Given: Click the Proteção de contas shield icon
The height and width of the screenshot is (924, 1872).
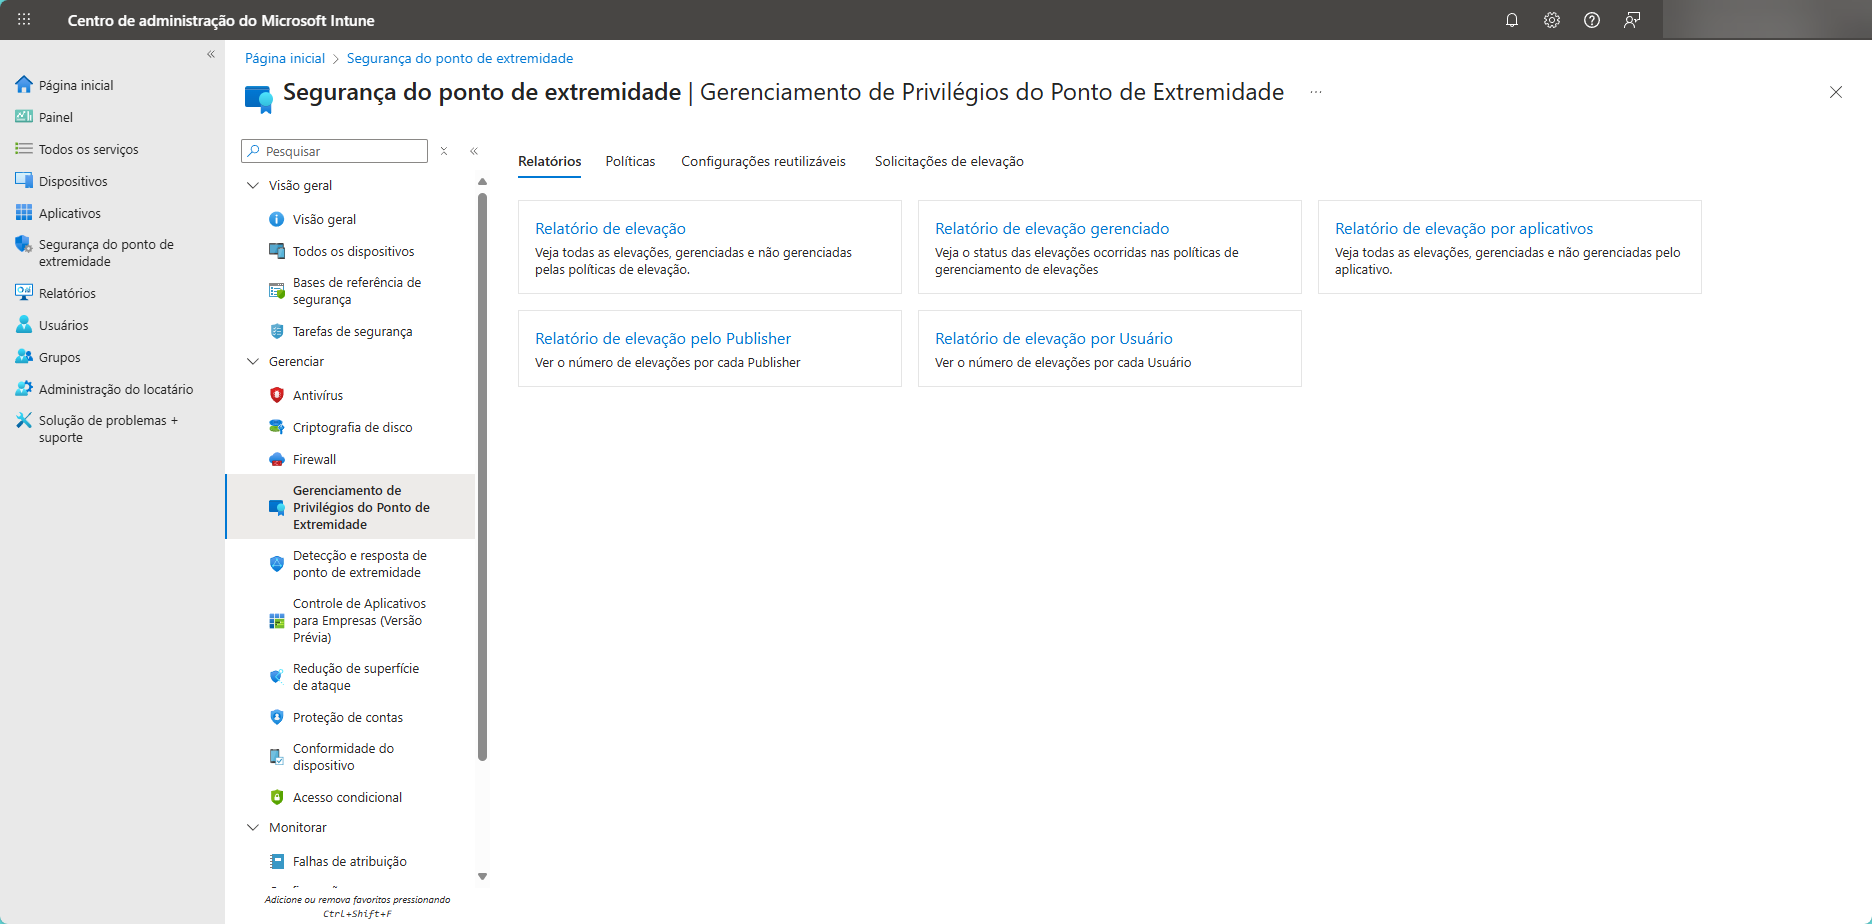Looking at the screenshot, I should [x=277, y=717].
